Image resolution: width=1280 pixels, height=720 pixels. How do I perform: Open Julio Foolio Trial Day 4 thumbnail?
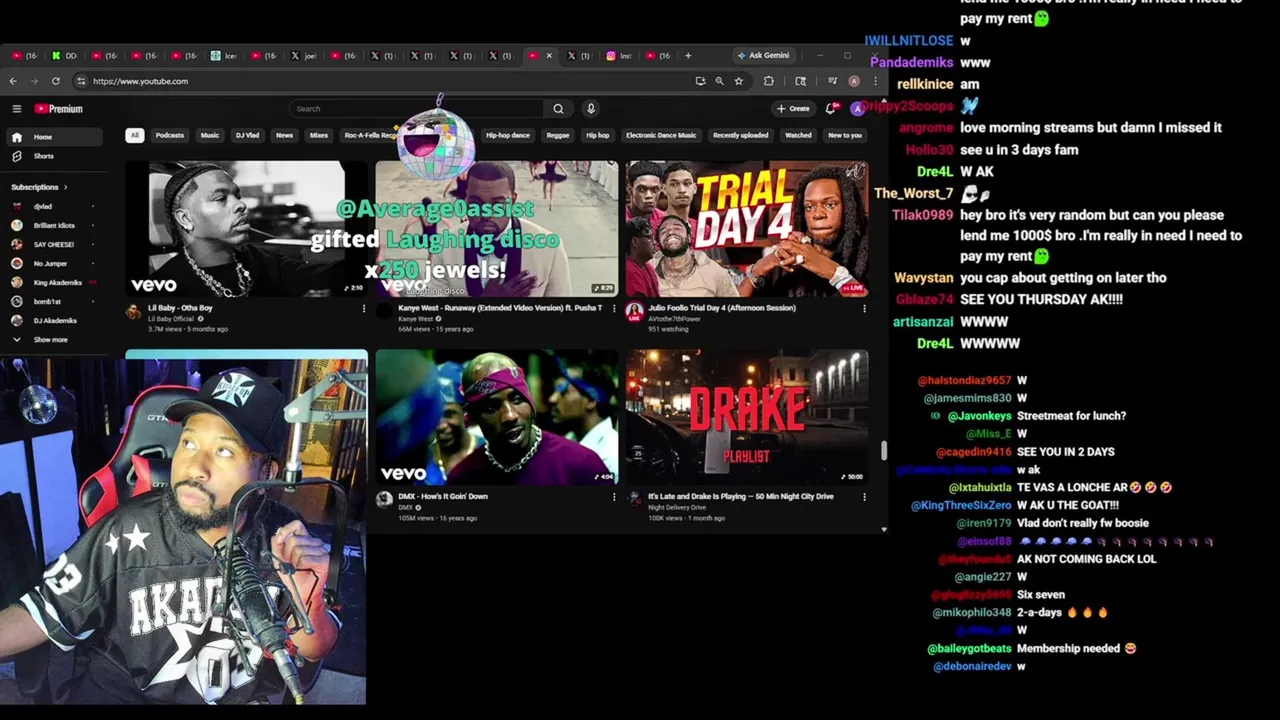coord(747,229)
